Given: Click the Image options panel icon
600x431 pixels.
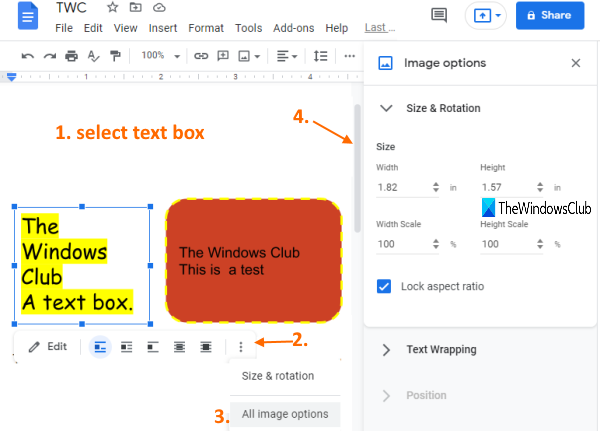Looking at the screenshot, I should 385,63.
